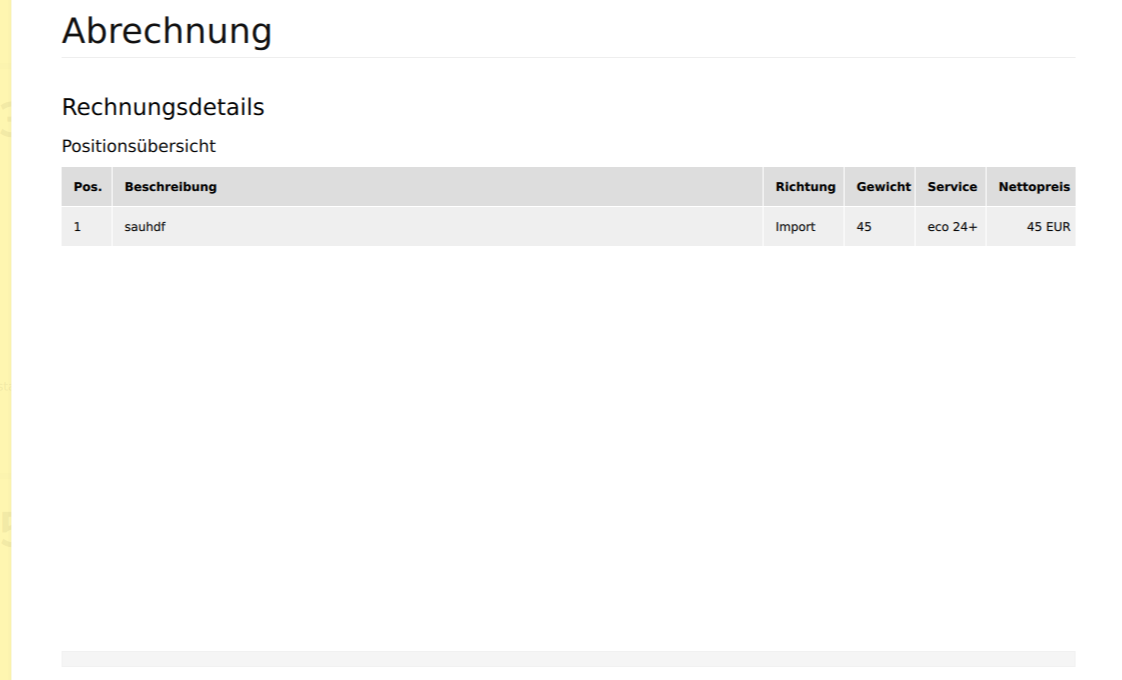Image resolution: width=1122 pixels, height=680 pixels.
Task: Click the Abrechnung page heading
Action: coord(166,32)
